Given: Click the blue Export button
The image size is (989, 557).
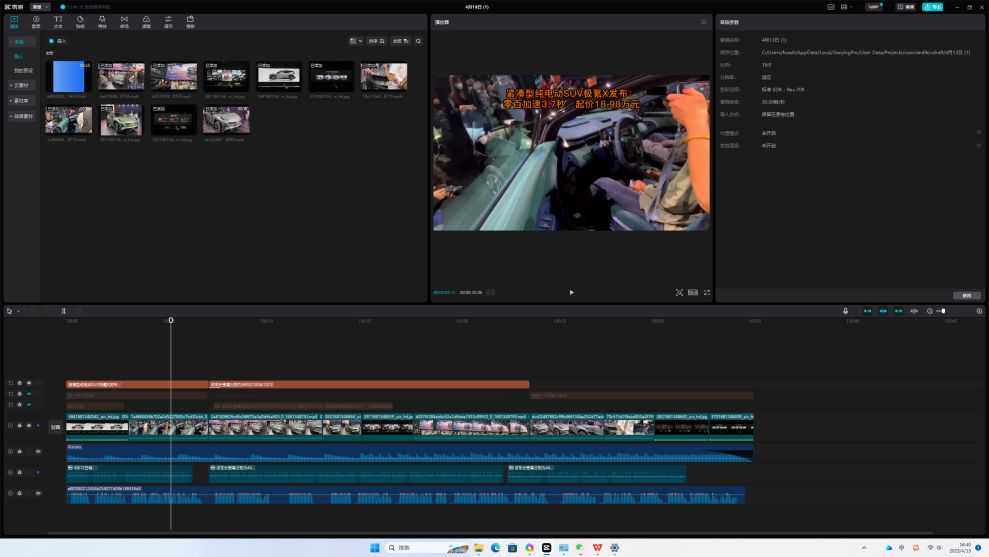Looking at the screenshot, I should tap(932, 6).
